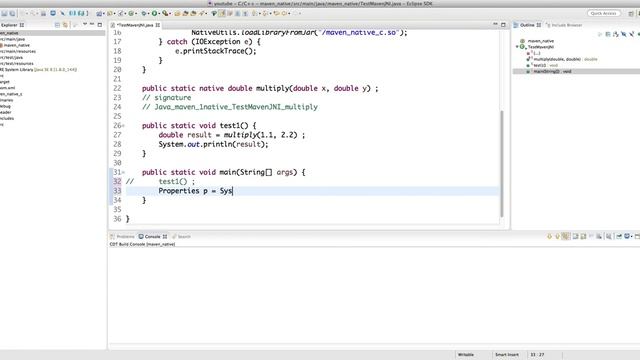The height and width of the screenshot is (360, 640).
Task: Click Show Next Error arrow in Console toolbar
Action: [549, 236]
